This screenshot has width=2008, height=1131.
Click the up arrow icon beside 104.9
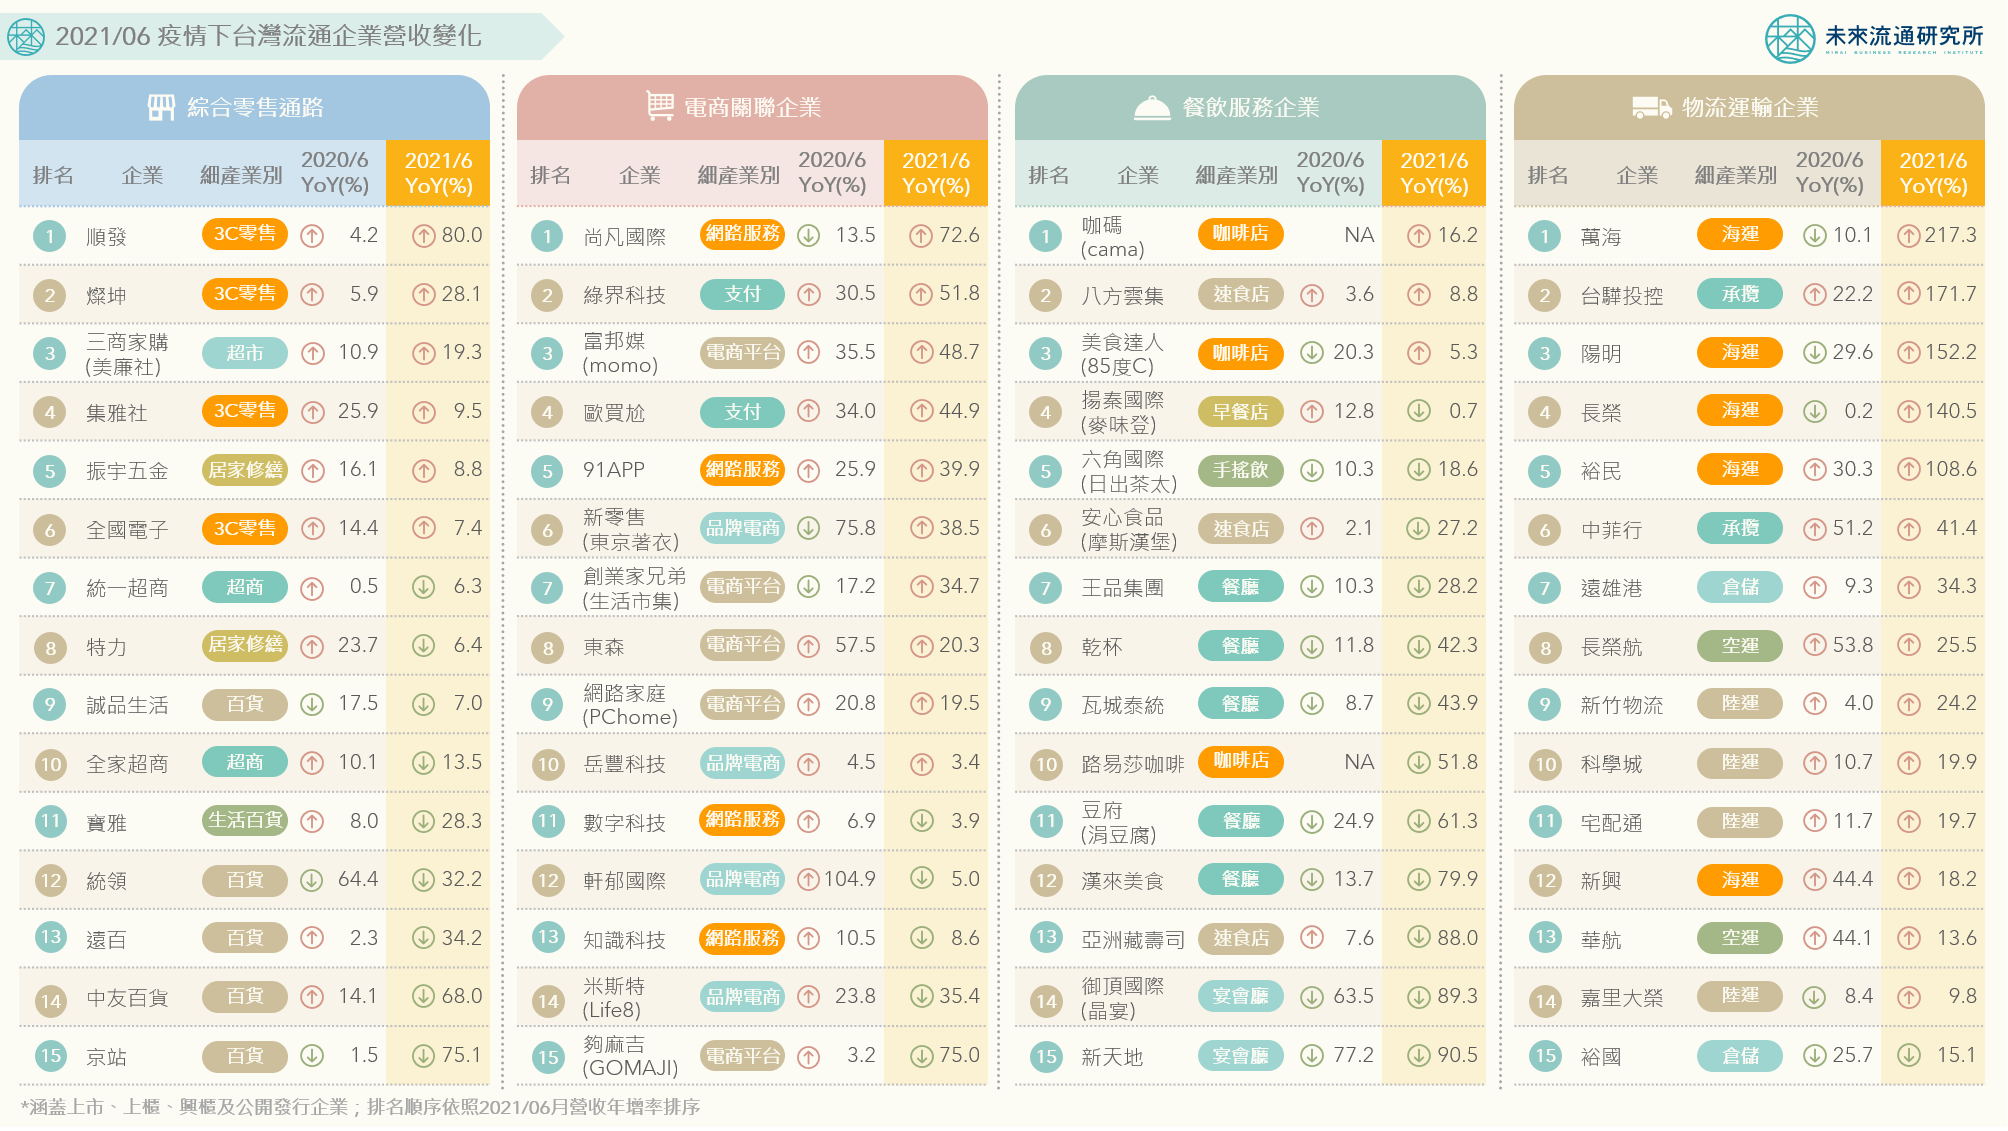tap(809, 880)
